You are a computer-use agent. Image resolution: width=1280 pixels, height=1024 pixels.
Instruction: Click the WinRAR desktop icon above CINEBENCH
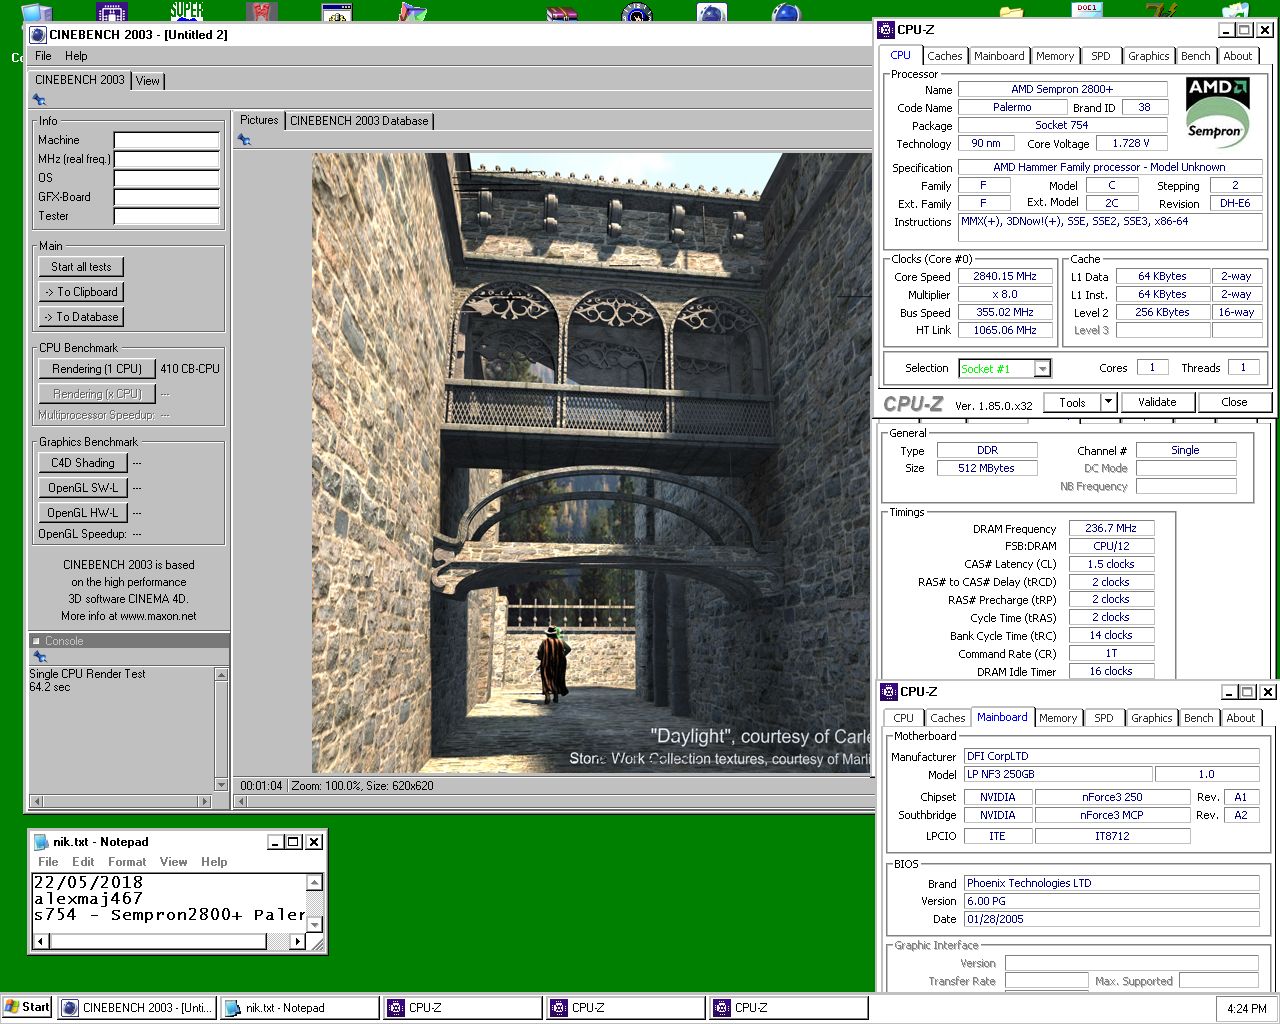coord(562,13)
